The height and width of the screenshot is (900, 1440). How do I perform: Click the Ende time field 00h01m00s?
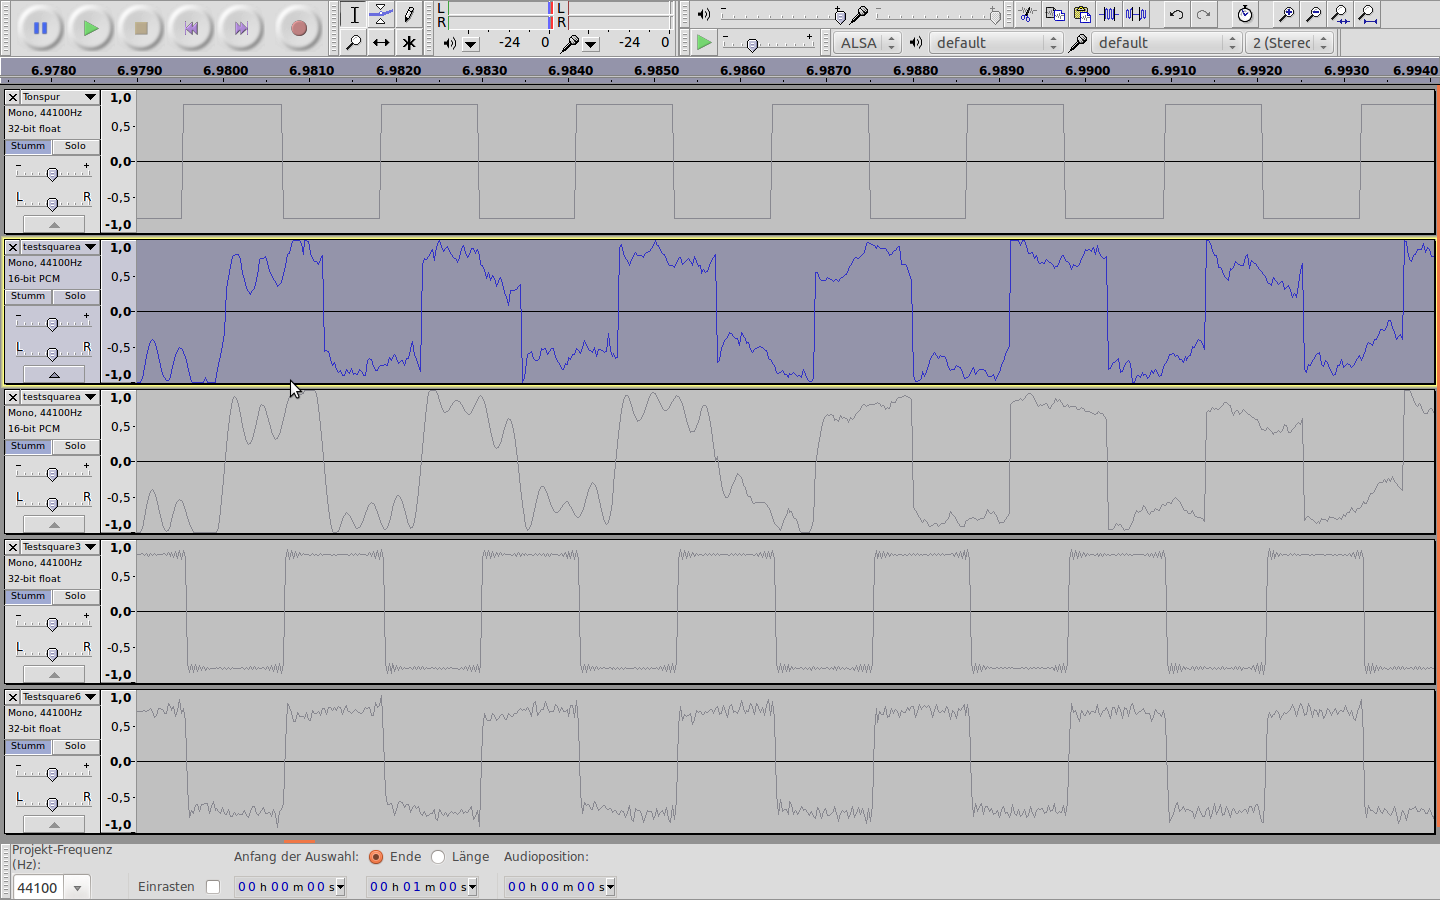point(422,887)
